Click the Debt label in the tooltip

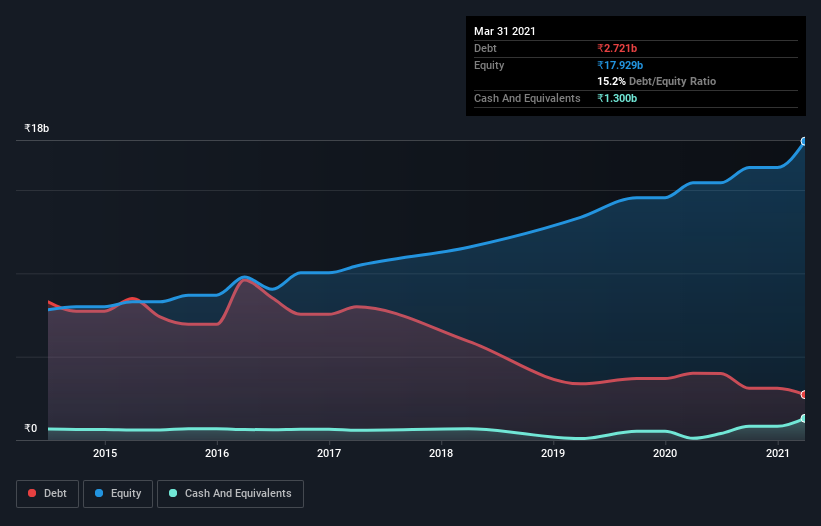(x=485, y=48)
